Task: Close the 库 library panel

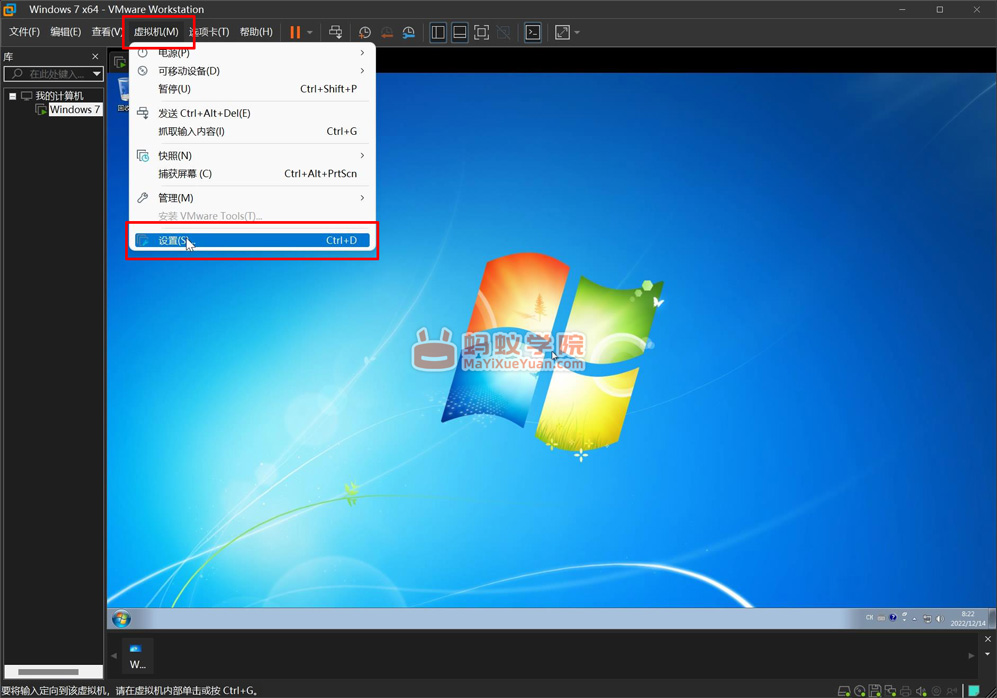Action: click(x=95, y=57)
